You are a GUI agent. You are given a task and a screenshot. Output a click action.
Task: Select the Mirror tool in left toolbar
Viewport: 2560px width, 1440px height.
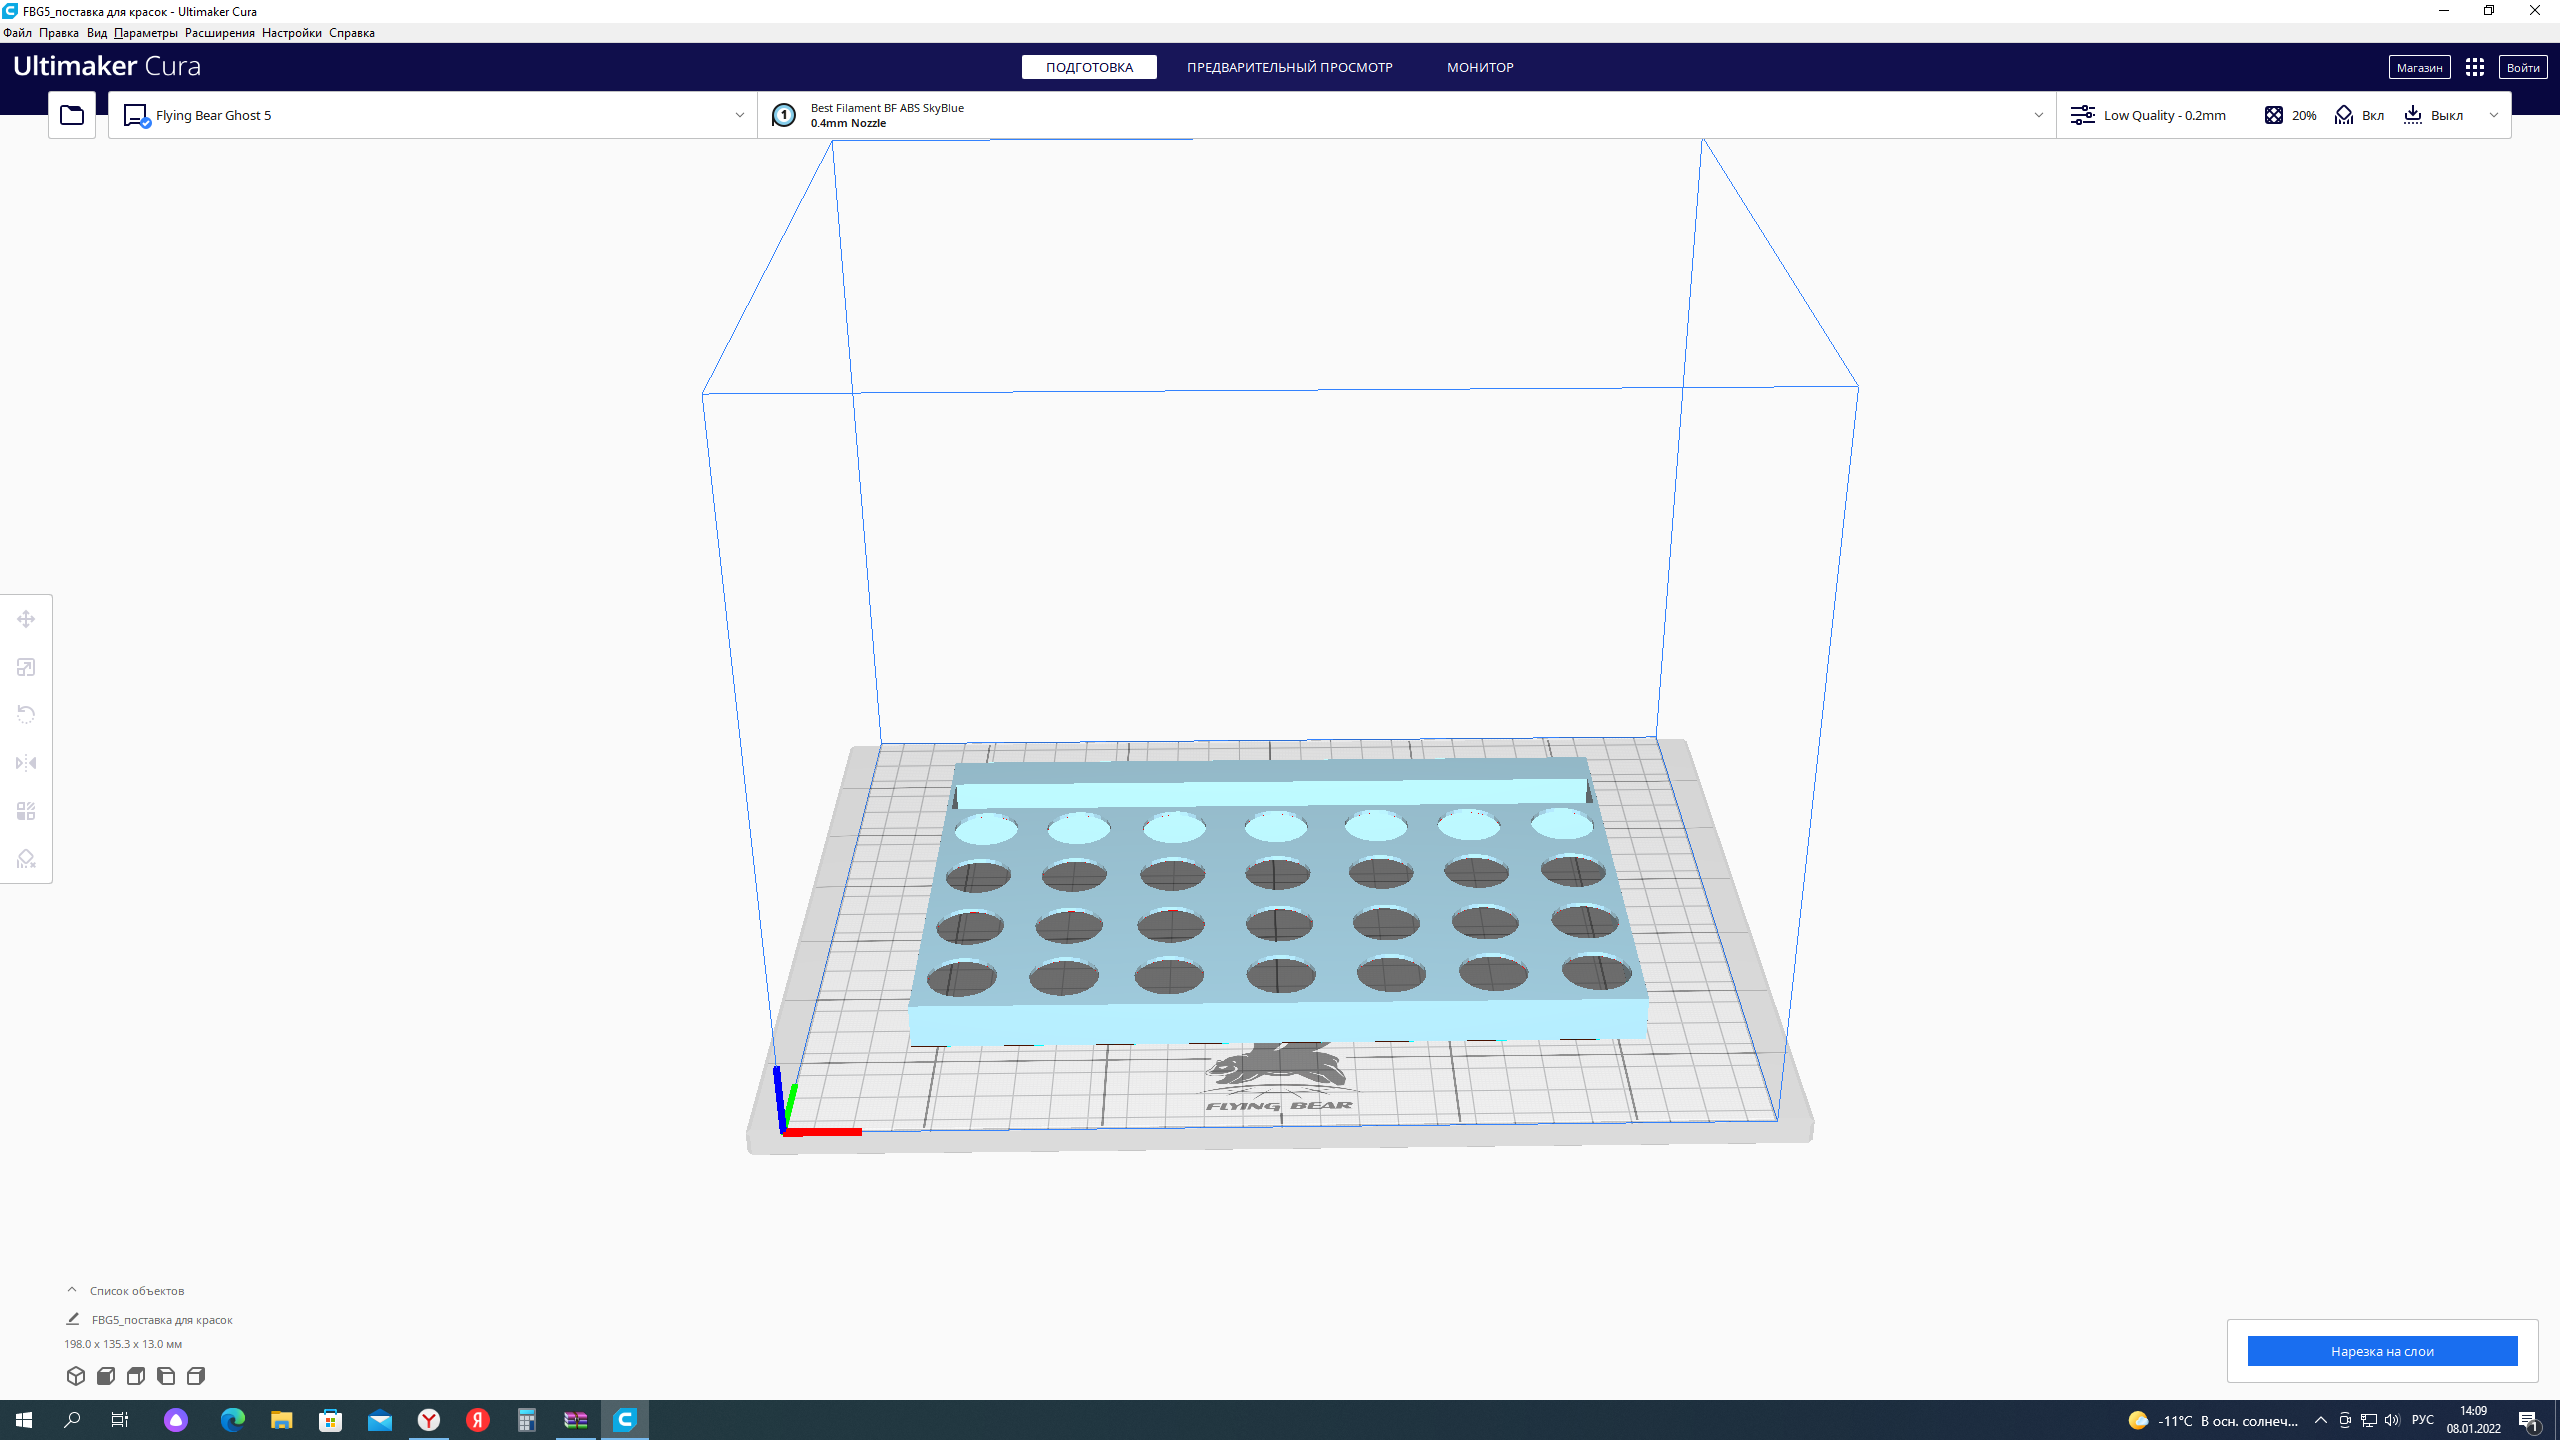[26, 763]
